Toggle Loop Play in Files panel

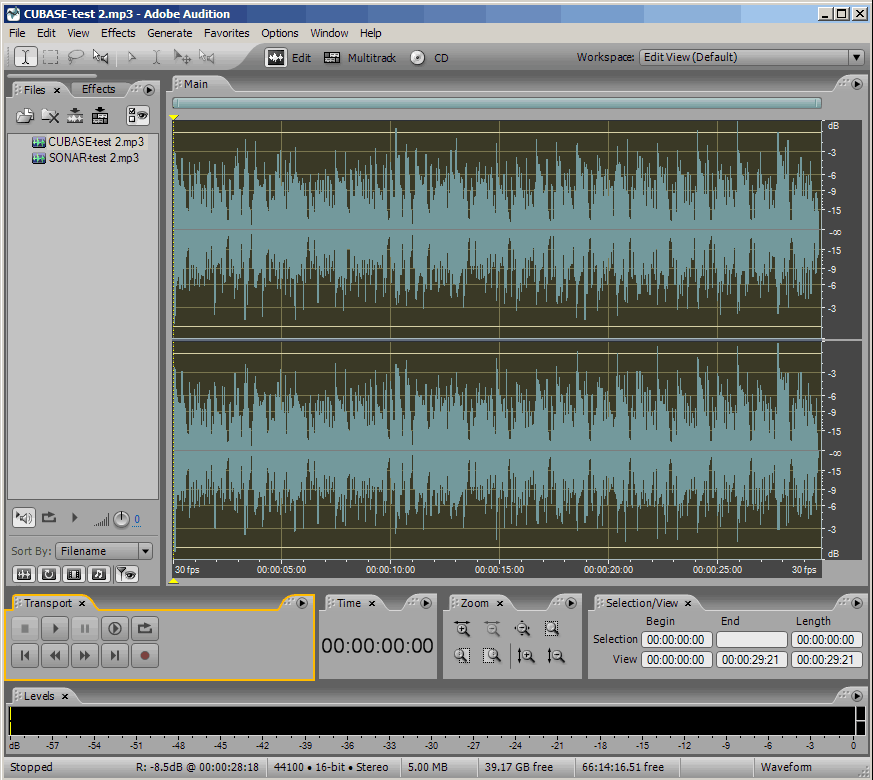point(50,517)
